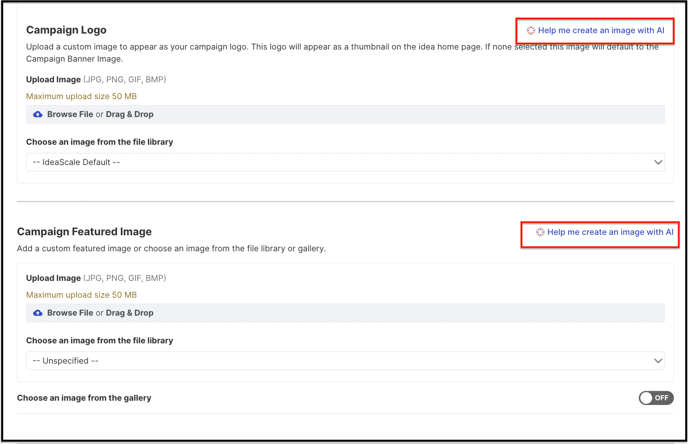Click the Campaign Logo description paragraph
Image resolution: width=688 pixels, height=444 pixels.
(x=342, y=53)
